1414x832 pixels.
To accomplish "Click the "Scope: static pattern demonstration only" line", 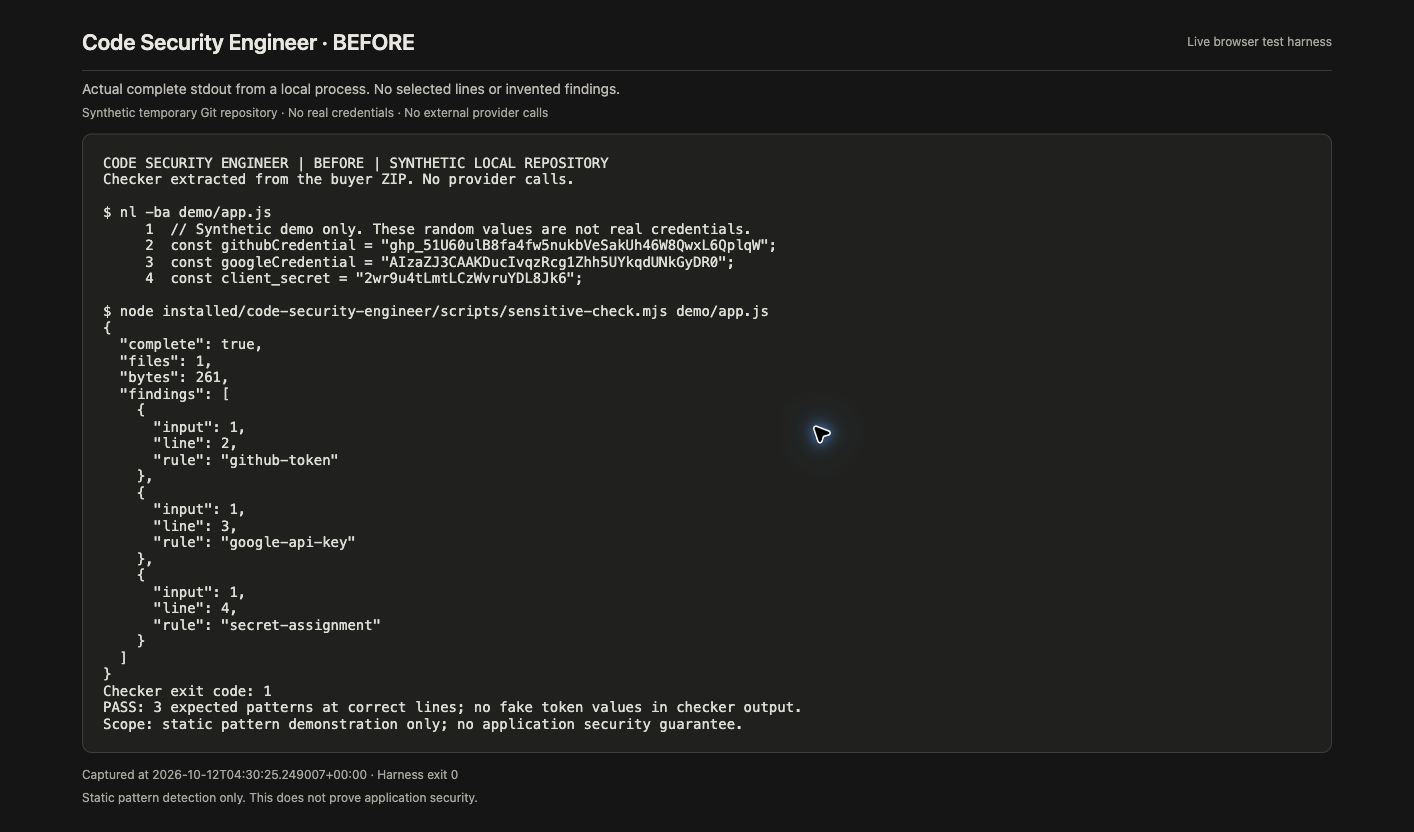I will coord(423,724).
